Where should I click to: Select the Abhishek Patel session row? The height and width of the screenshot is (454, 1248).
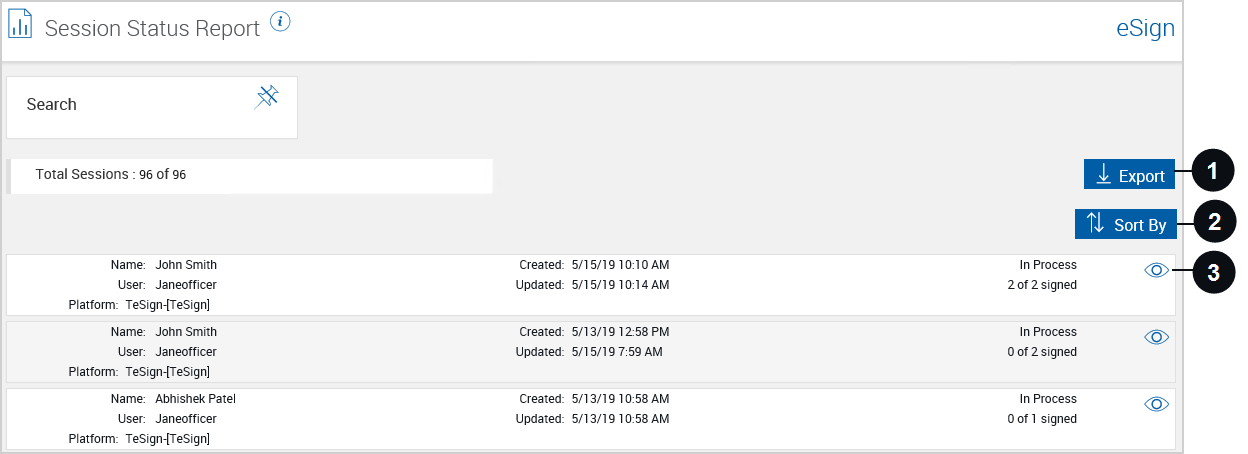(591, 418)
